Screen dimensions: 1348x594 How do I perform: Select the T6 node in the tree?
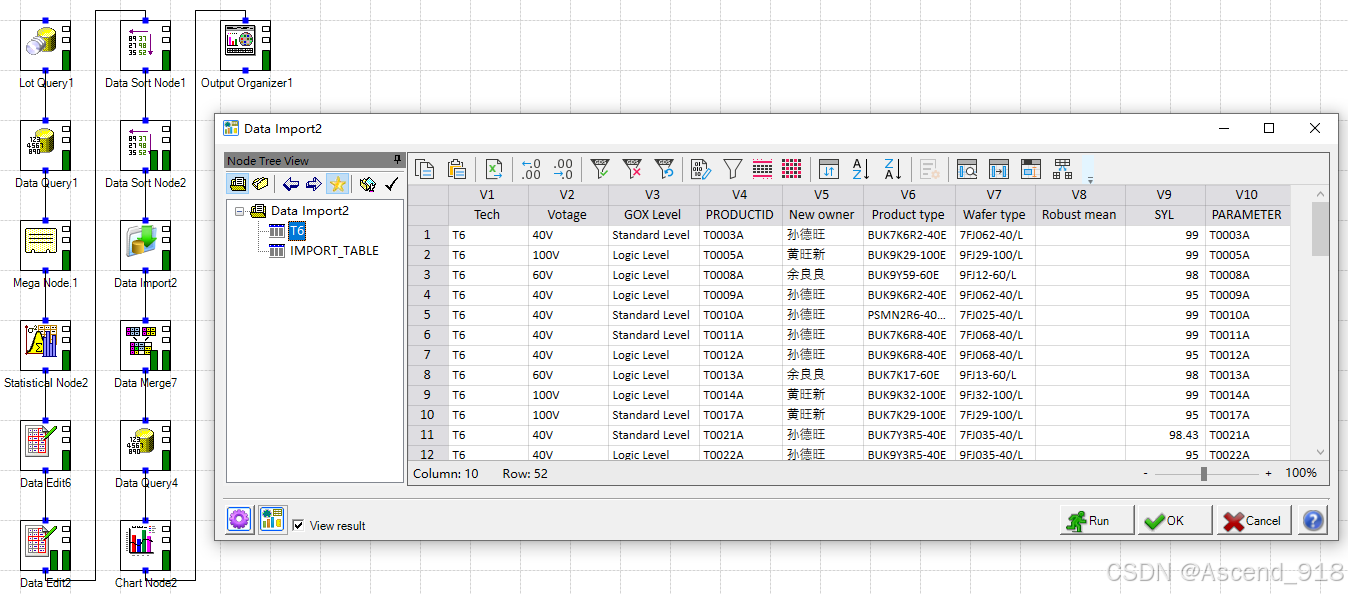[x=296, y=230]
